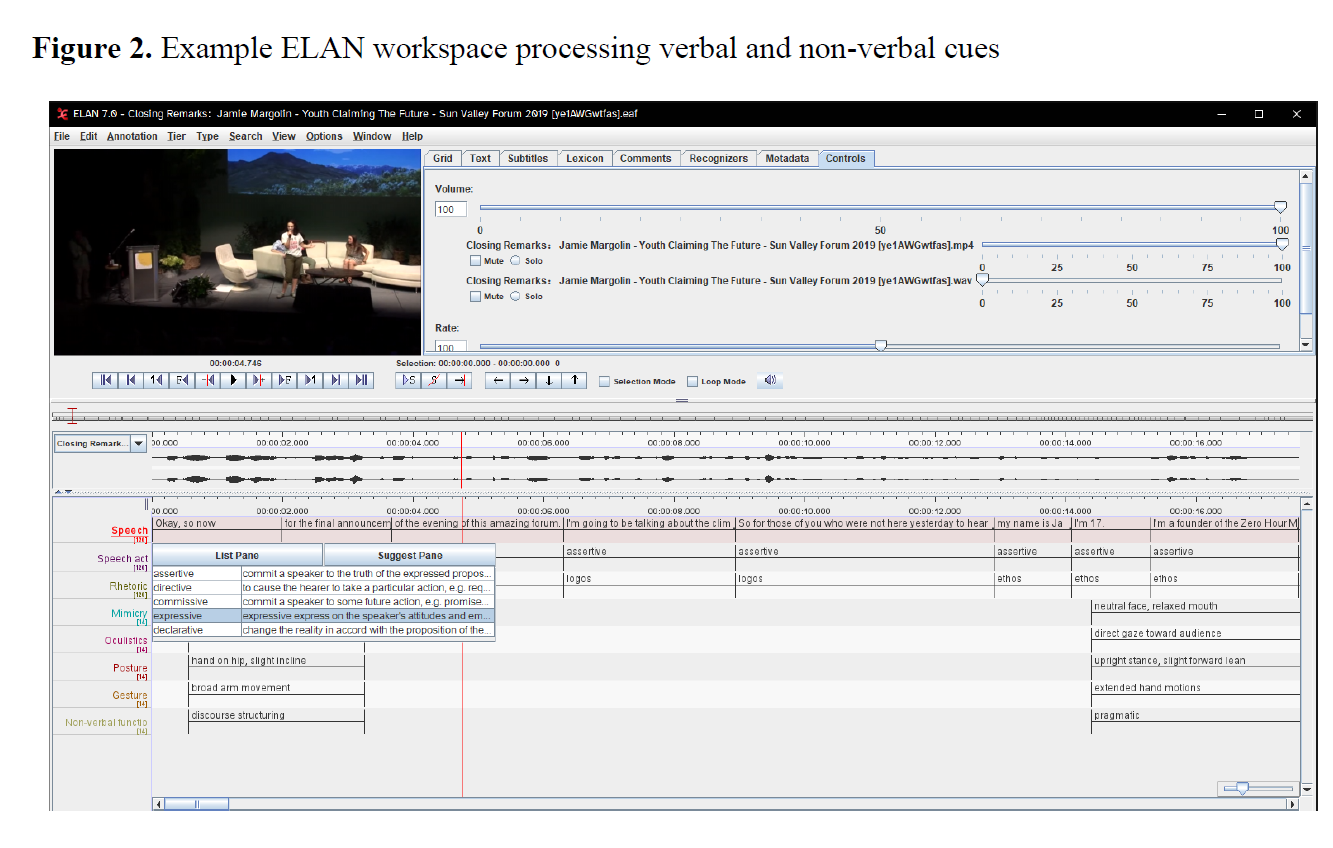Go to the end of media

[x=362, y=380]
